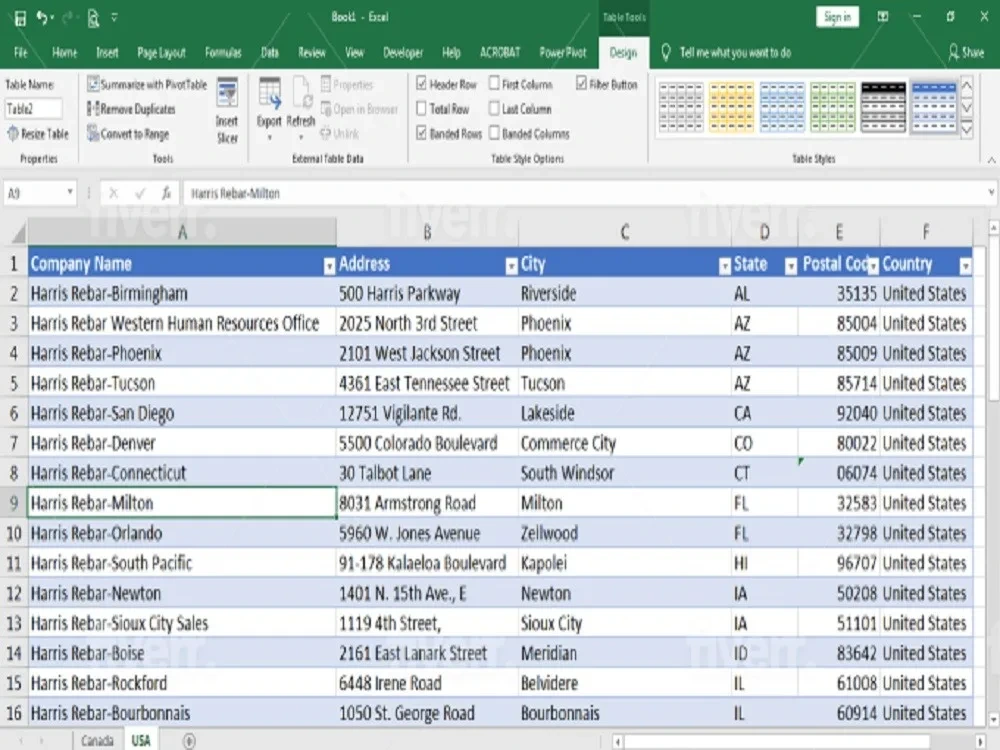This screenshot has width=1000, height=750.
Task: Click the Select All corner triangle
Action: (x=18, y=233)
